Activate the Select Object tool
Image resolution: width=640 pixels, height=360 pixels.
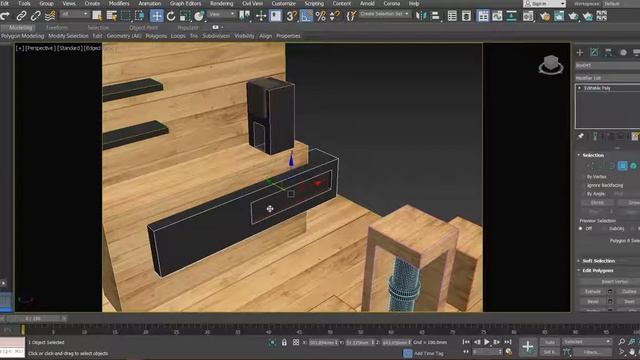tap(97, 16)
